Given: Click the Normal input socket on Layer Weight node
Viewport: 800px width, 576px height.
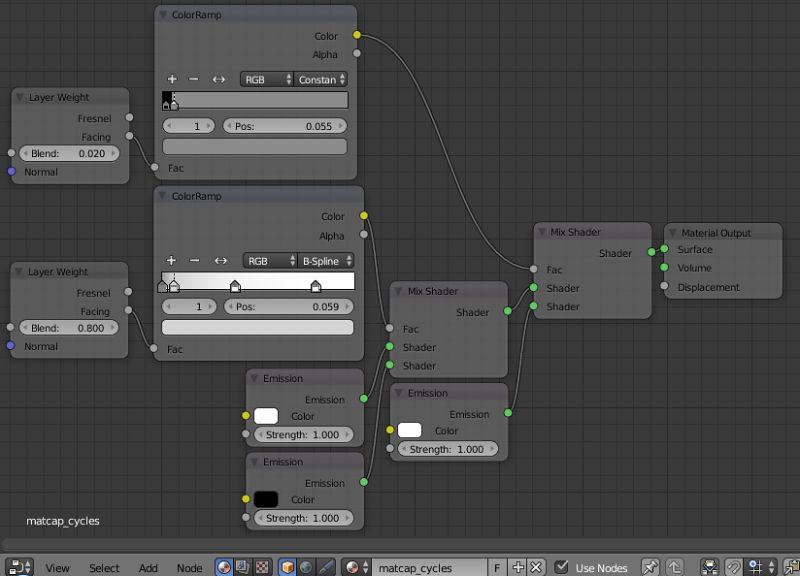Looking at the screenshot, I should [12, 172].
